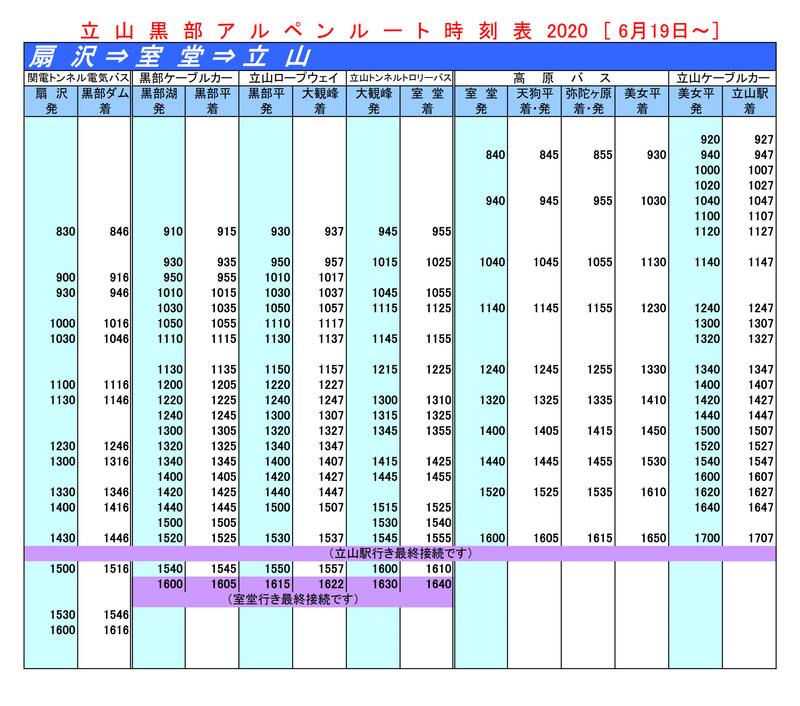The image size is (800, 706).
Task: Select the 立山駅 arrival time 1527
Action: click(x=761, y=446)
